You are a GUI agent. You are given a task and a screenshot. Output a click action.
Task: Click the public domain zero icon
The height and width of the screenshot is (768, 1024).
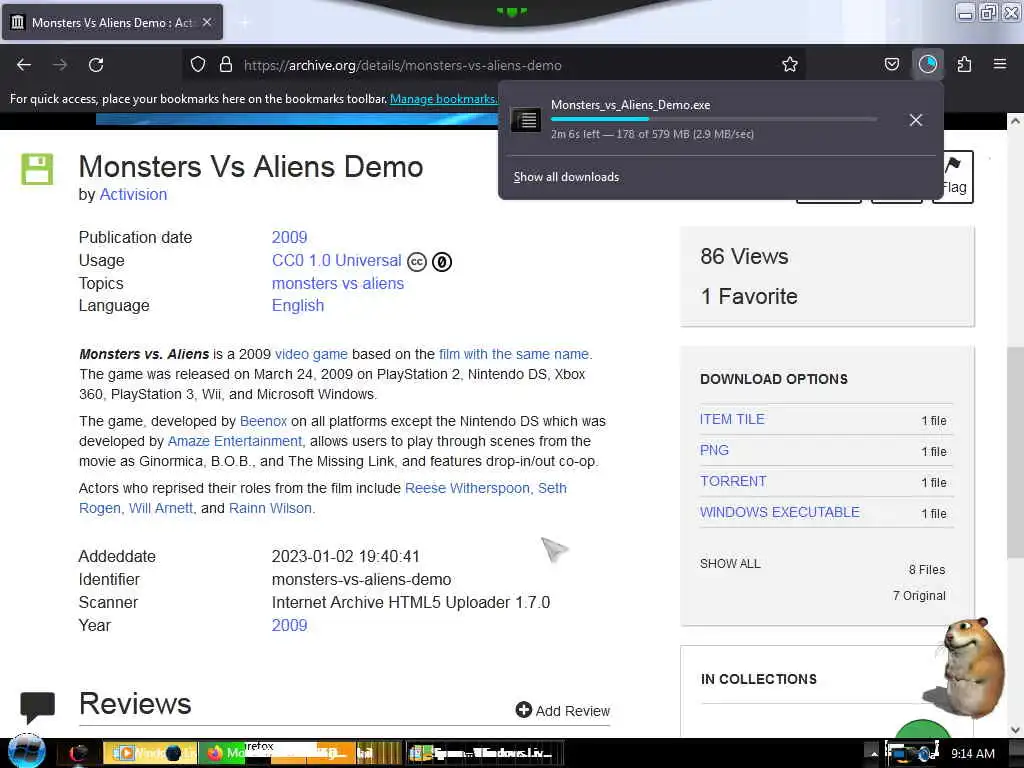click(442, 262)
